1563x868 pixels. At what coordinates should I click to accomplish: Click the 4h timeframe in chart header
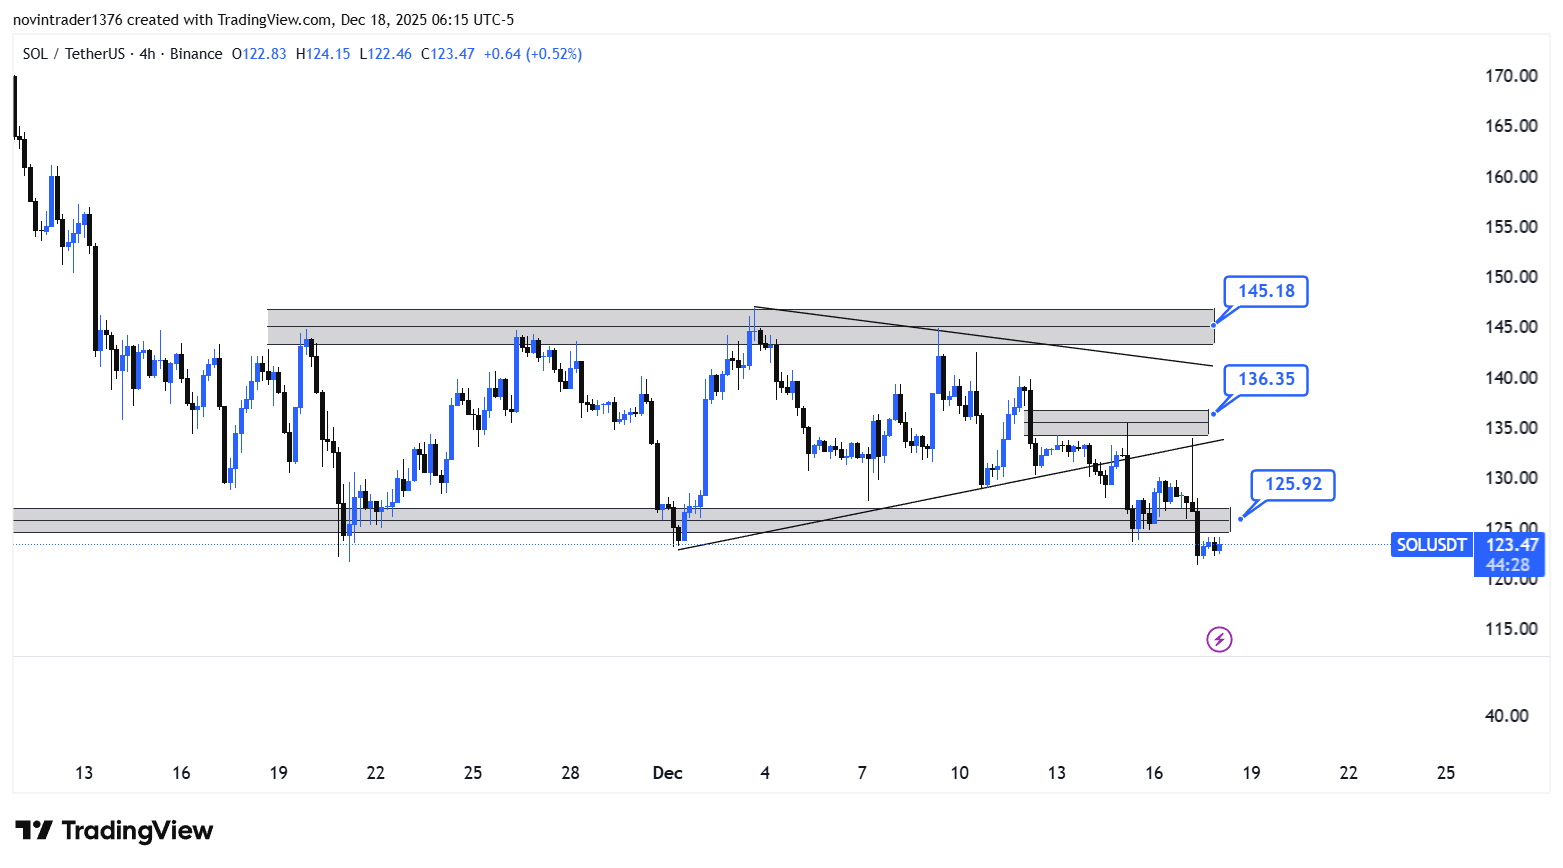pos(147,54)
